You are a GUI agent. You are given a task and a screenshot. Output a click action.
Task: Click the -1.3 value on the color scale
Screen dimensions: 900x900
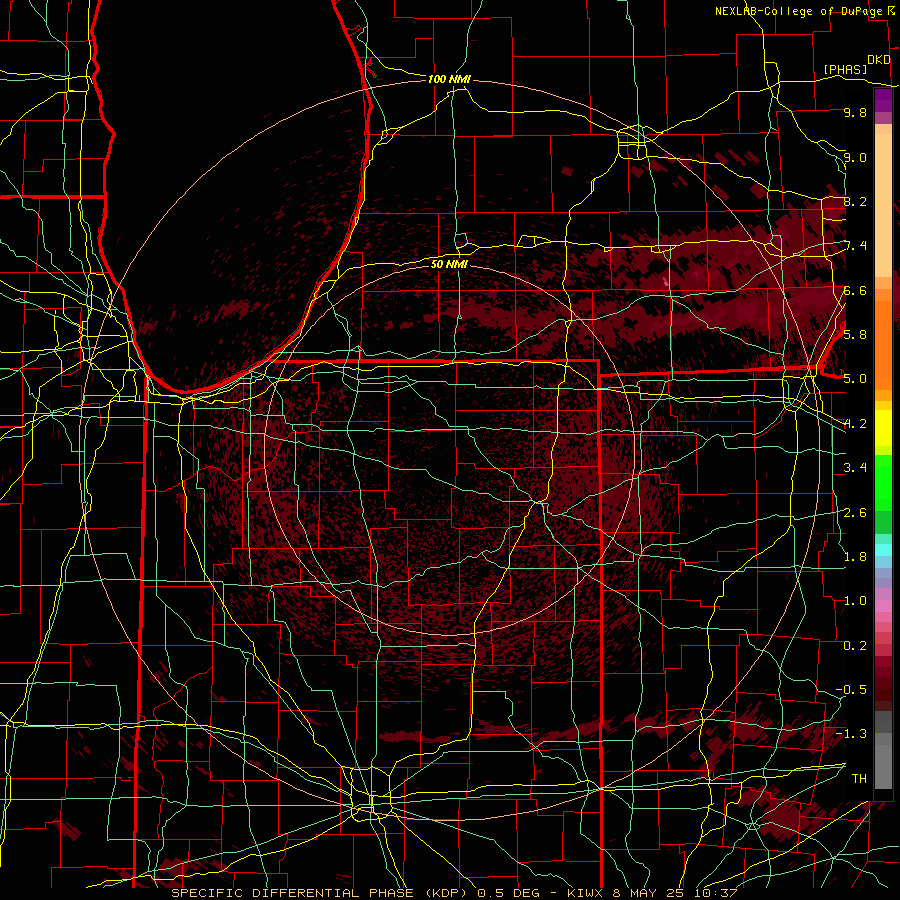[851, 734]
